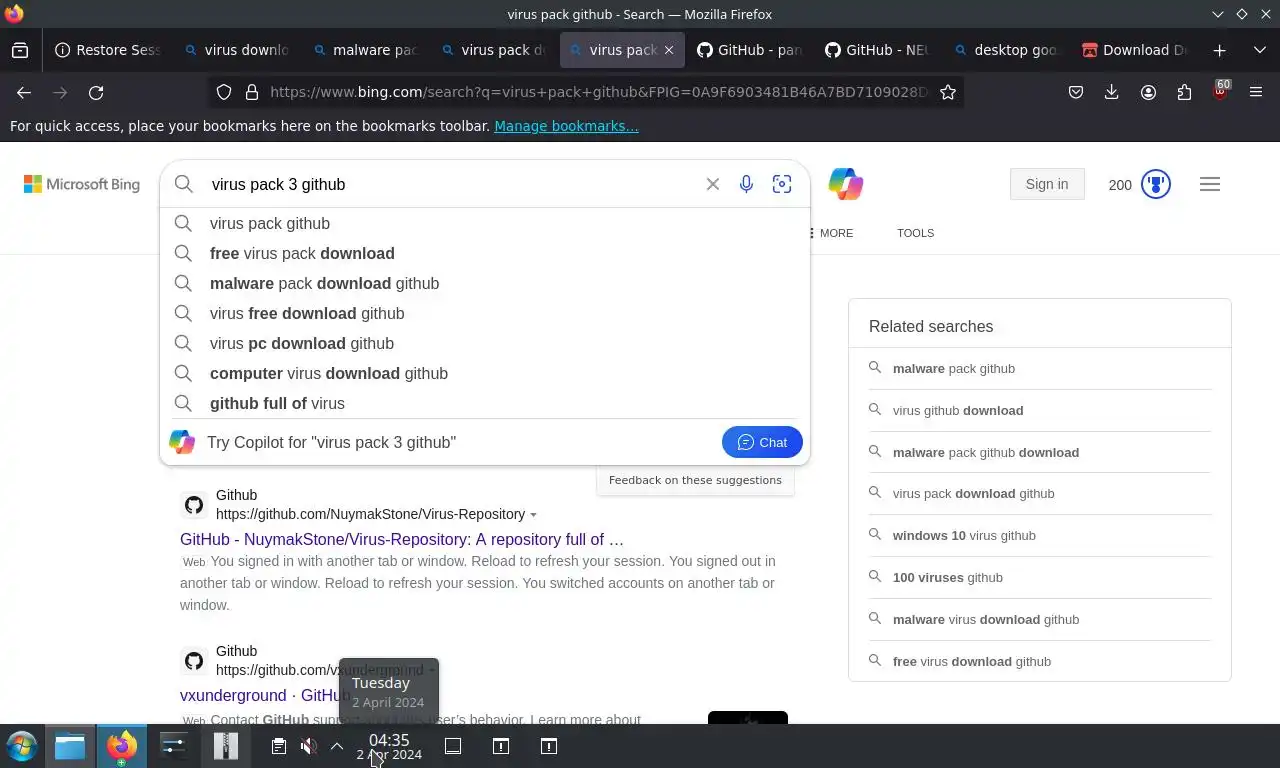Open the Microsoft Rewards medal icon

1156,184
